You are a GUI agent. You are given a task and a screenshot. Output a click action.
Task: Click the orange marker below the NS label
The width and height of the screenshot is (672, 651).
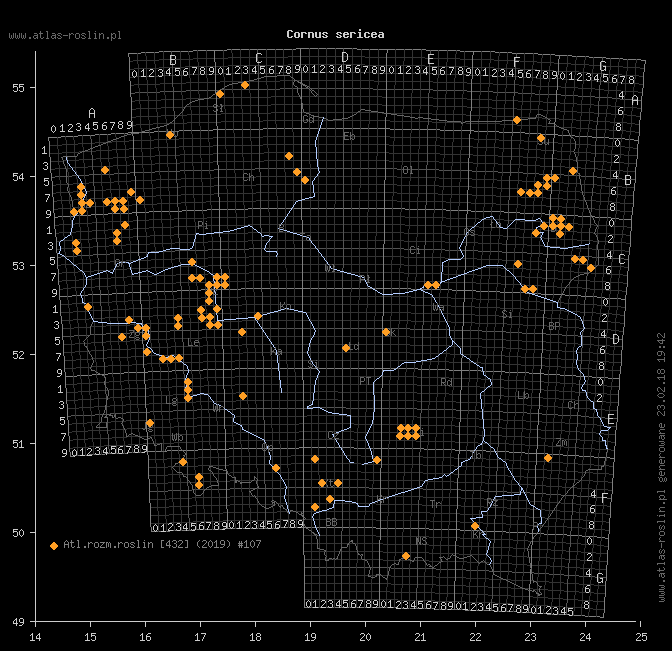(x=406, y=556)
